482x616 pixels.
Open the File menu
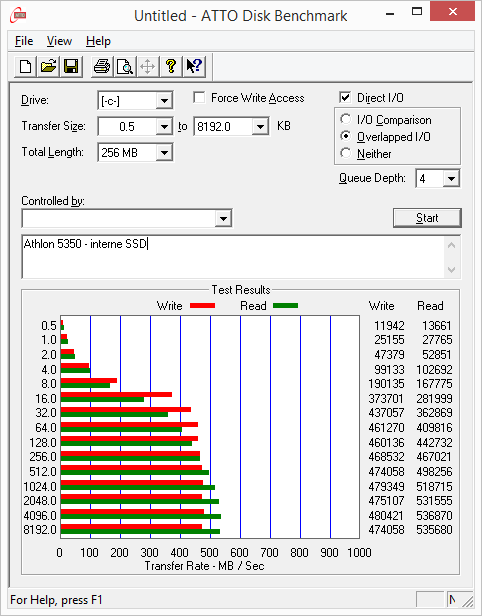24,41
